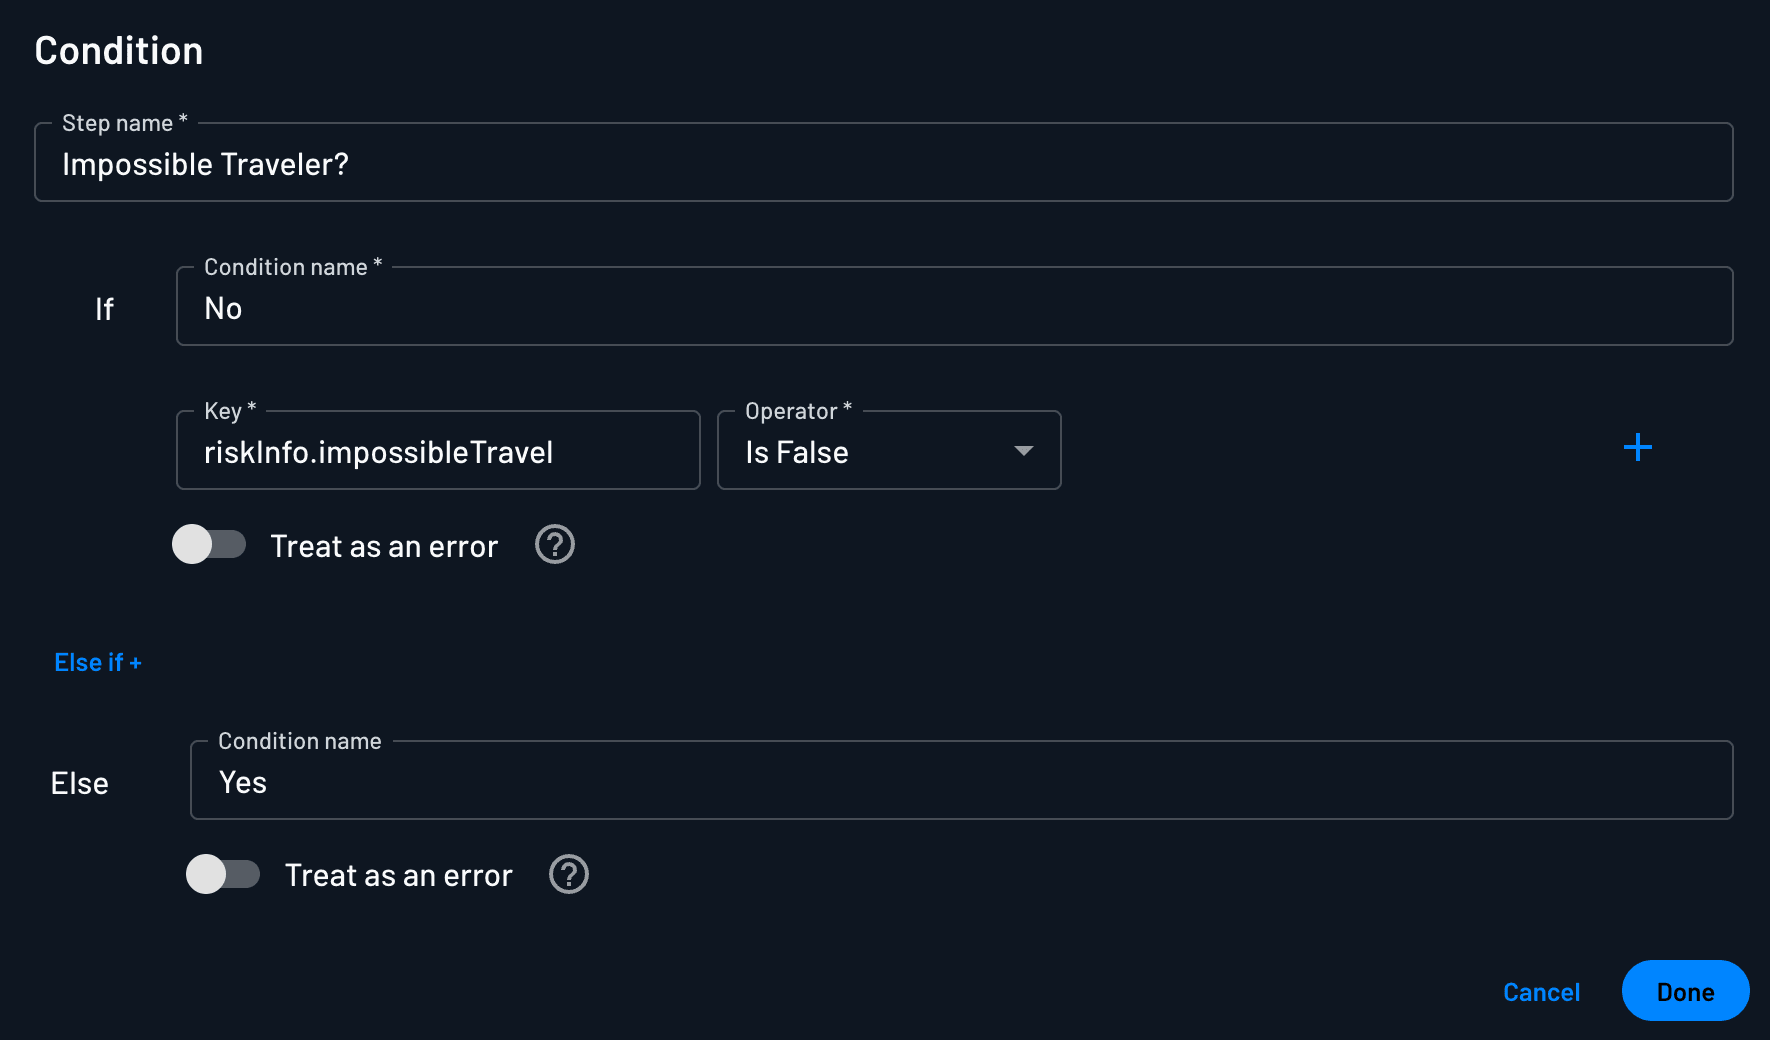Open the Operator dropdown showing Is False
The height and width of the screenshot is (1040, 1770).
click(x=888, y=451)
